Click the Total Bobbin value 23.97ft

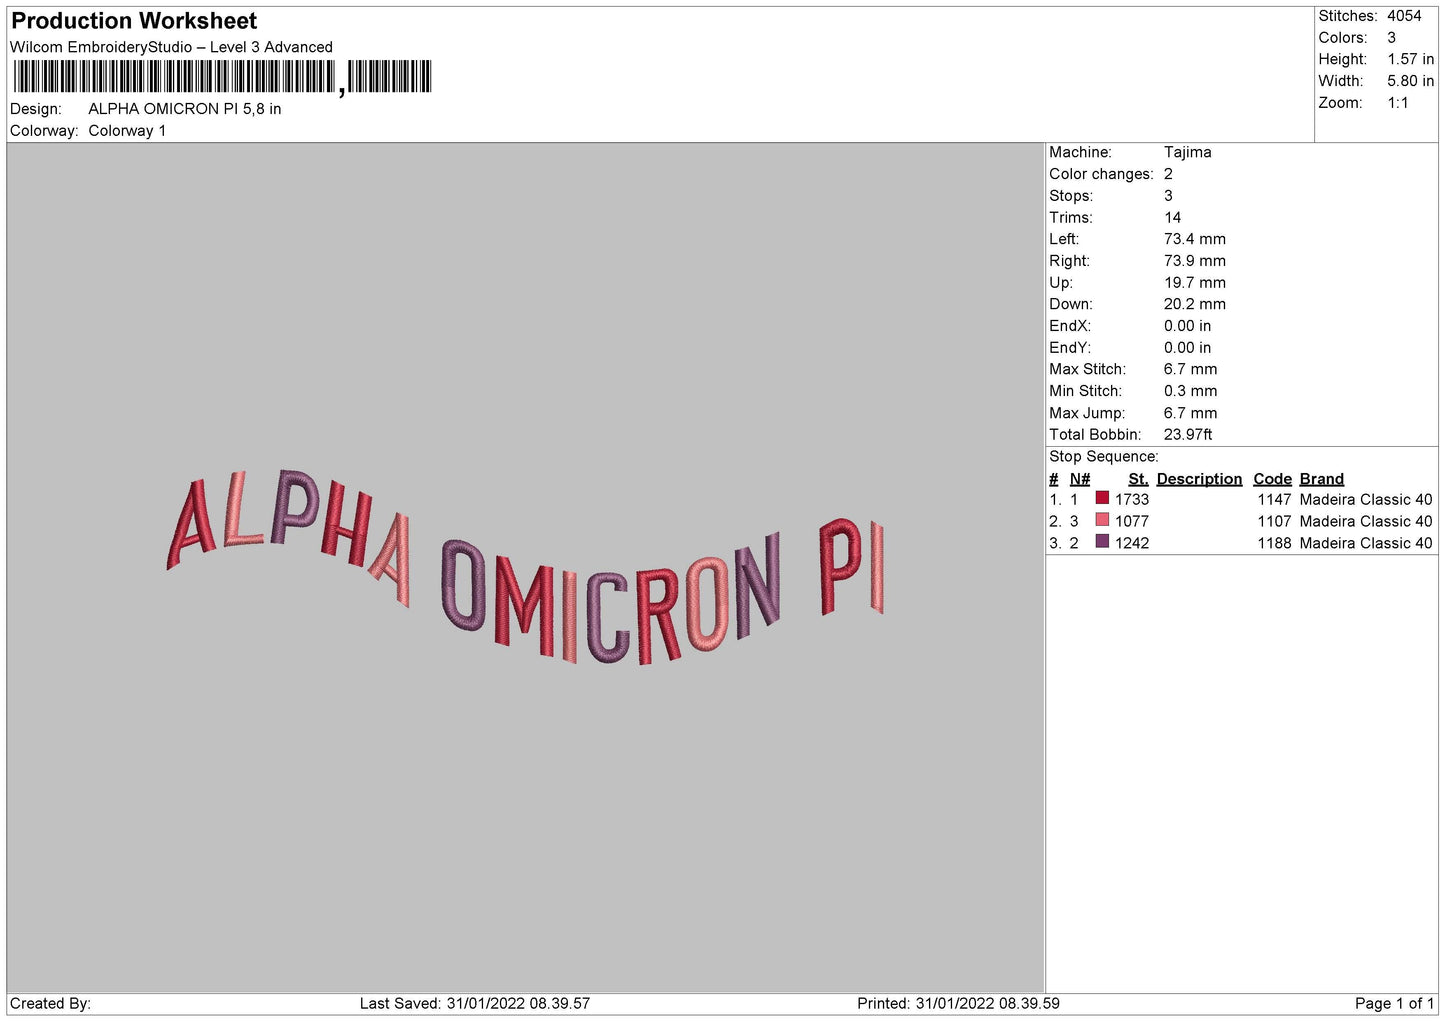[x=1188, y=435]
